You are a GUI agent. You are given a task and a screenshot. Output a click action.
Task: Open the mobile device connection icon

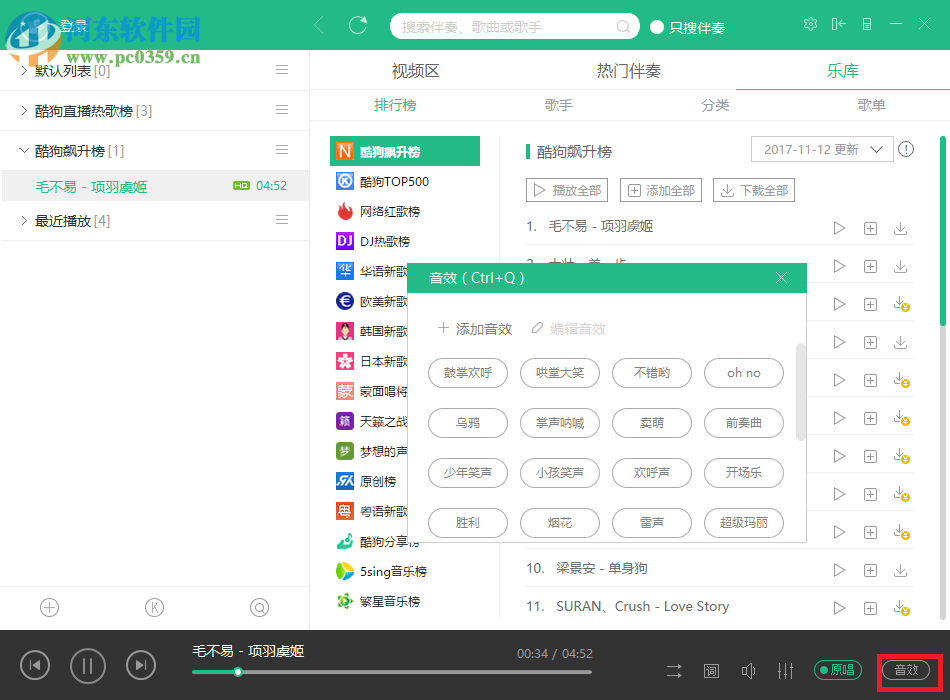[866, 23]
